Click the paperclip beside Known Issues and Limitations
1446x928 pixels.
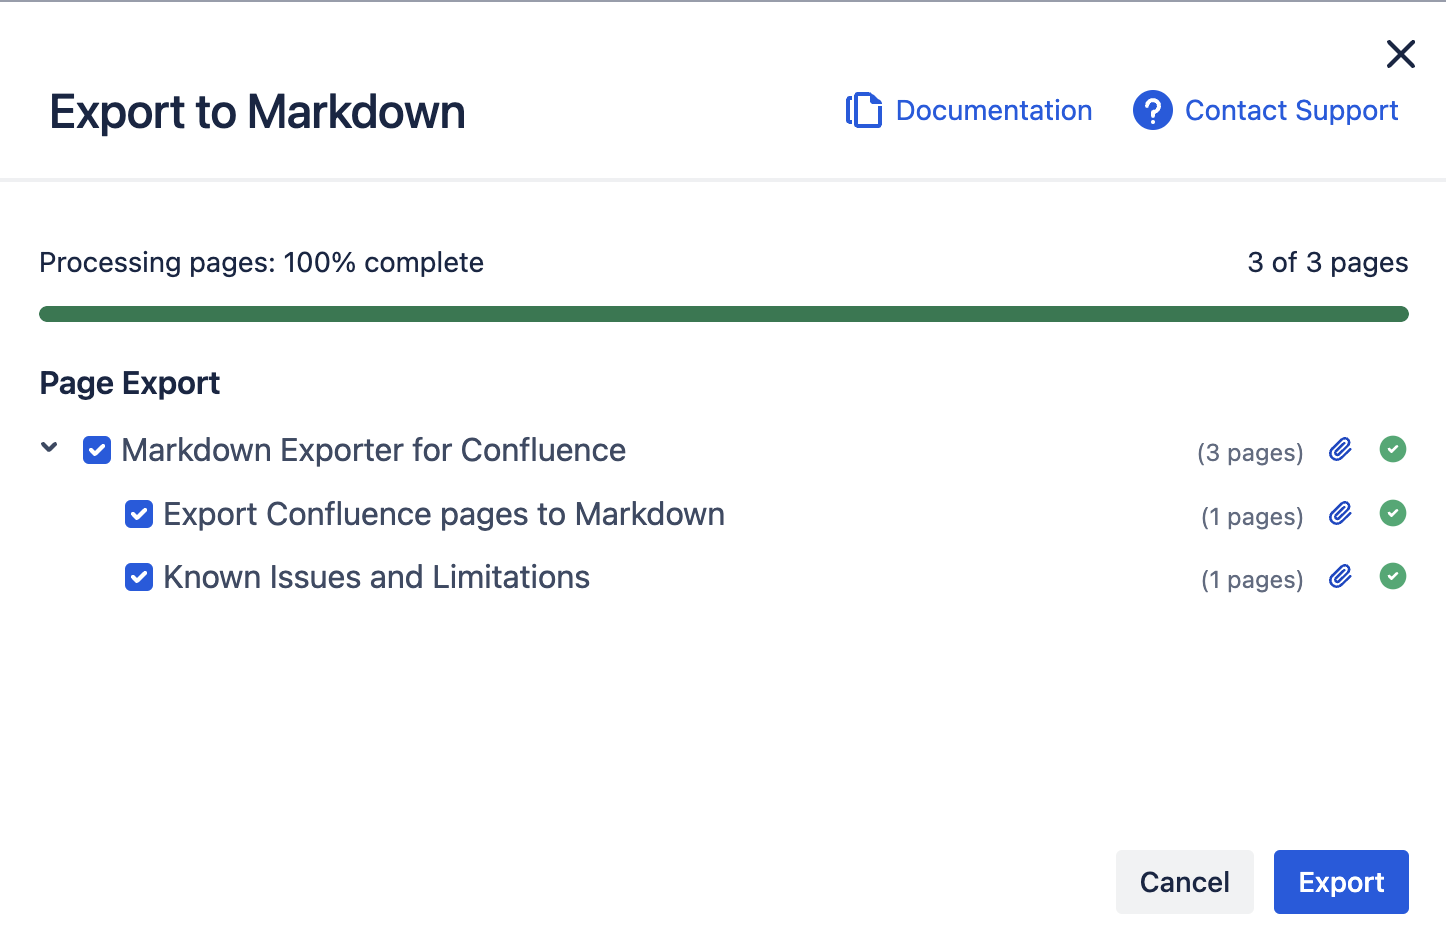point(1340,576)
